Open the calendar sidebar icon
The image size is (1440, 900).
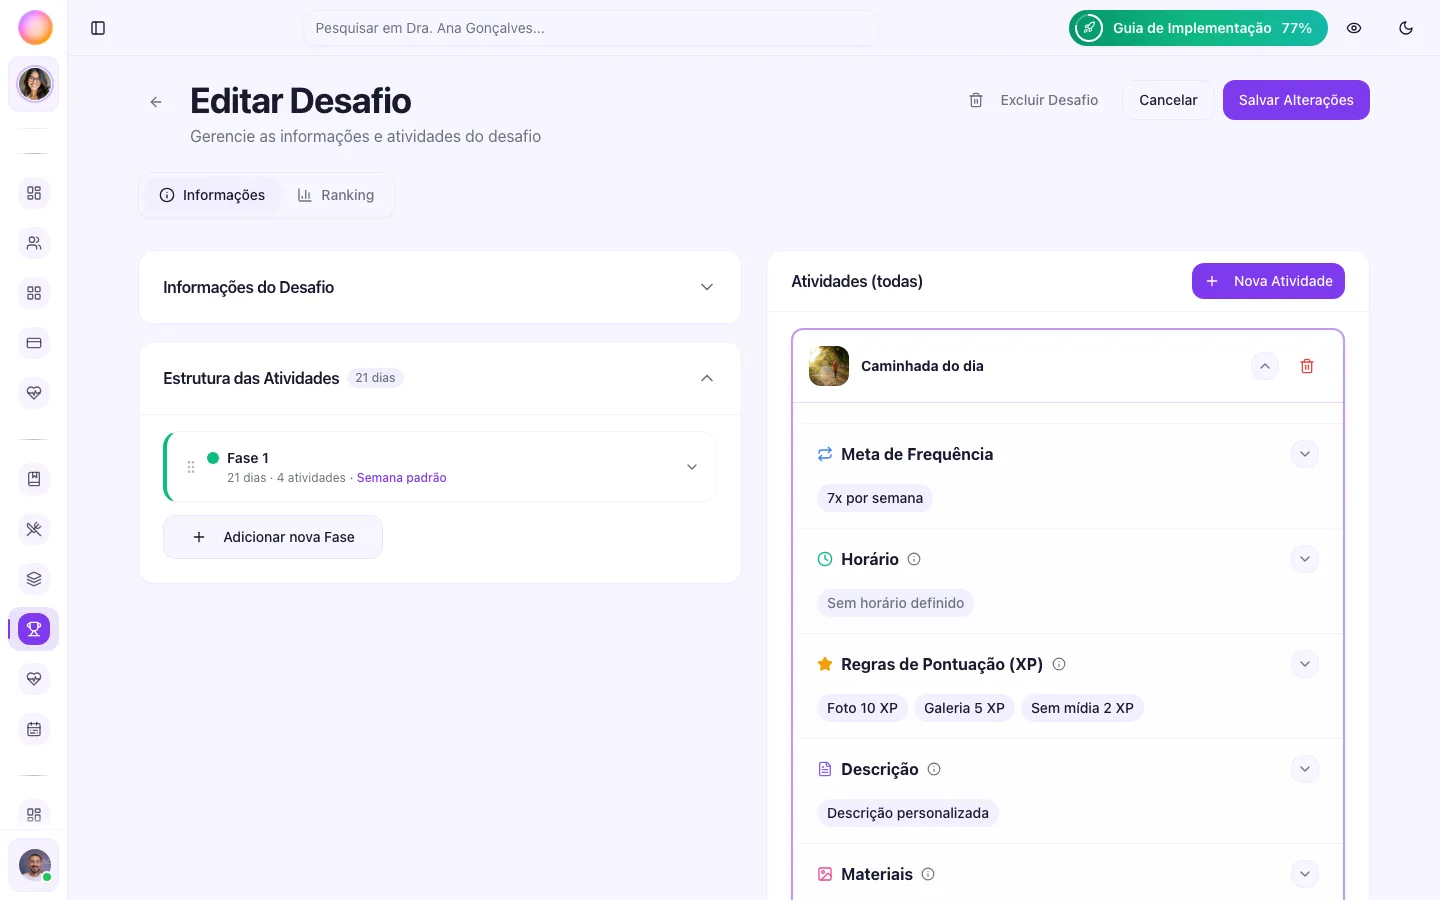(x=34, y=729)
